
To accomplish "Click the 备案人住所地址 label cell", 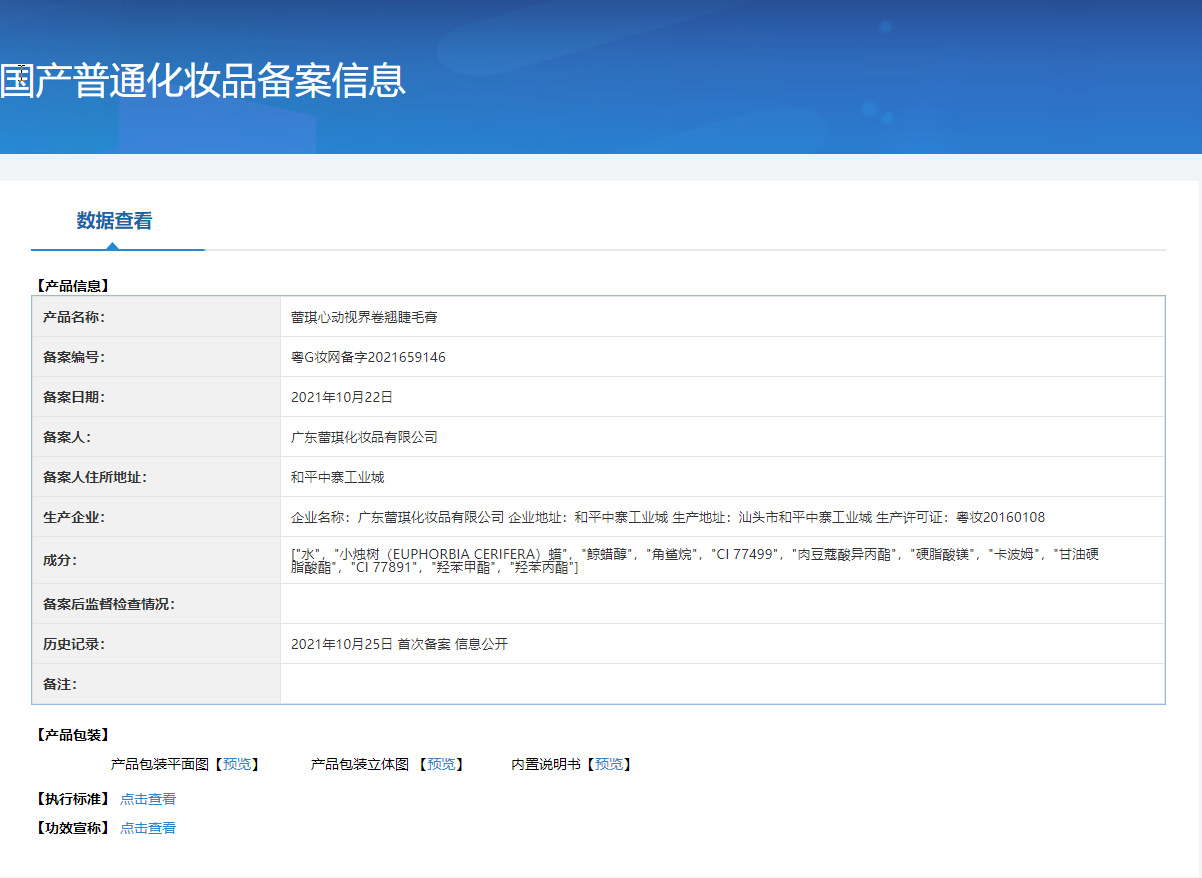I will coord(157,477).
